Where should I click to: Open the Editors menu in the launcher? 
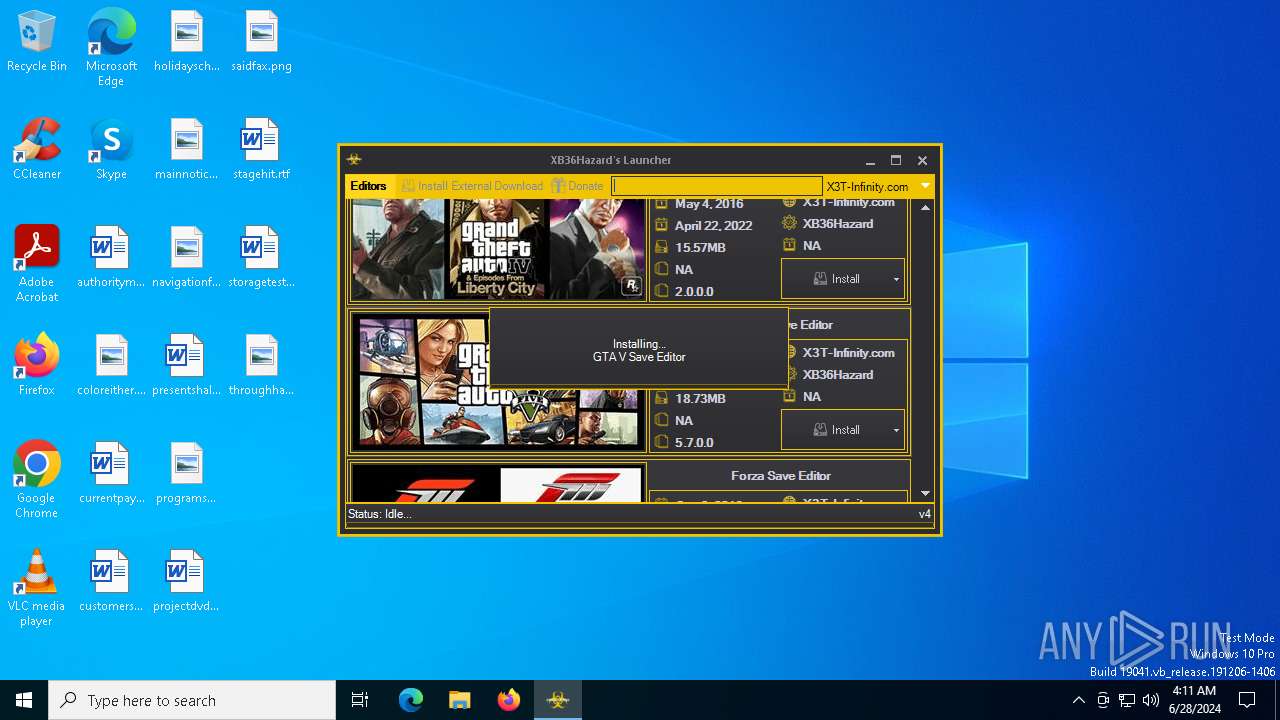coord(368,186)
